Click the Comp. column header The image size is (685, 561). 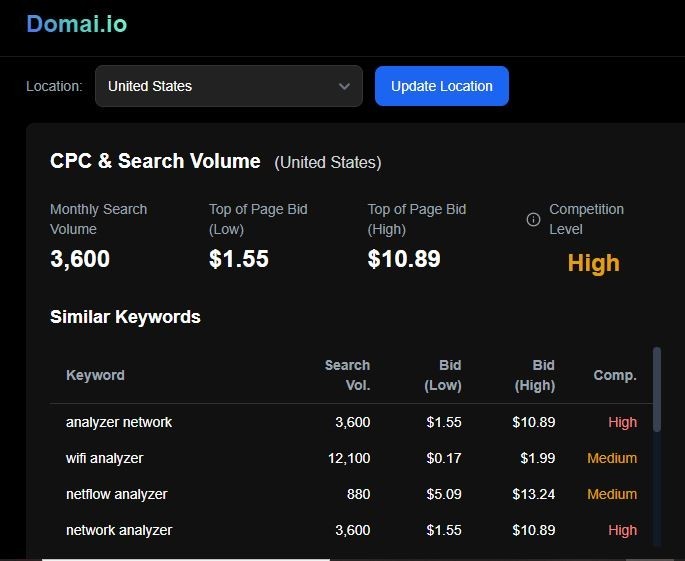coord(615,375)
